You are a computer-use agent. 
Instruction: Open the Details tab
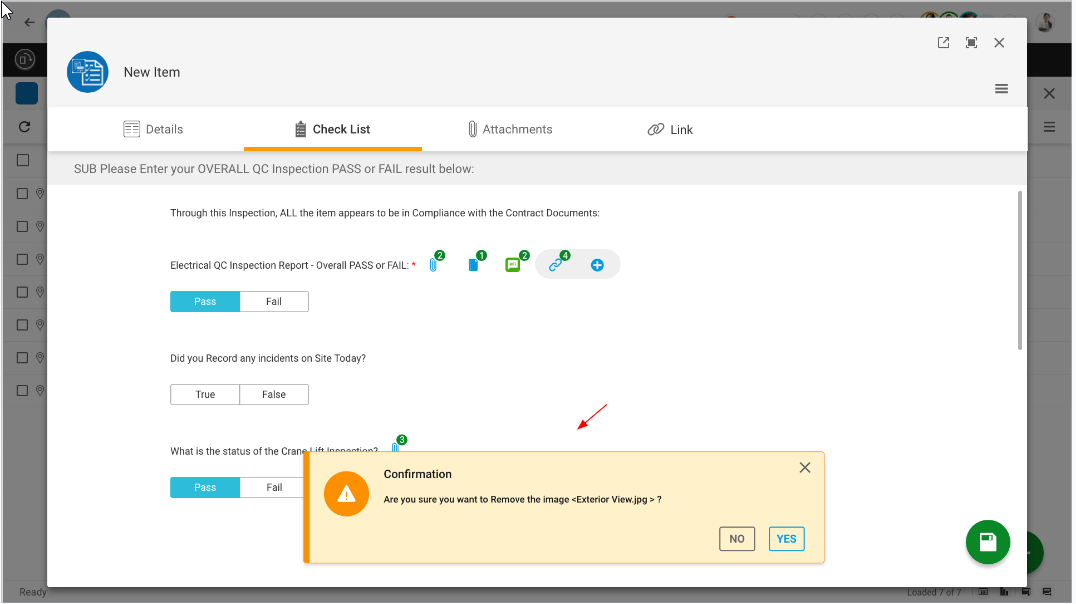click(153, 129)
